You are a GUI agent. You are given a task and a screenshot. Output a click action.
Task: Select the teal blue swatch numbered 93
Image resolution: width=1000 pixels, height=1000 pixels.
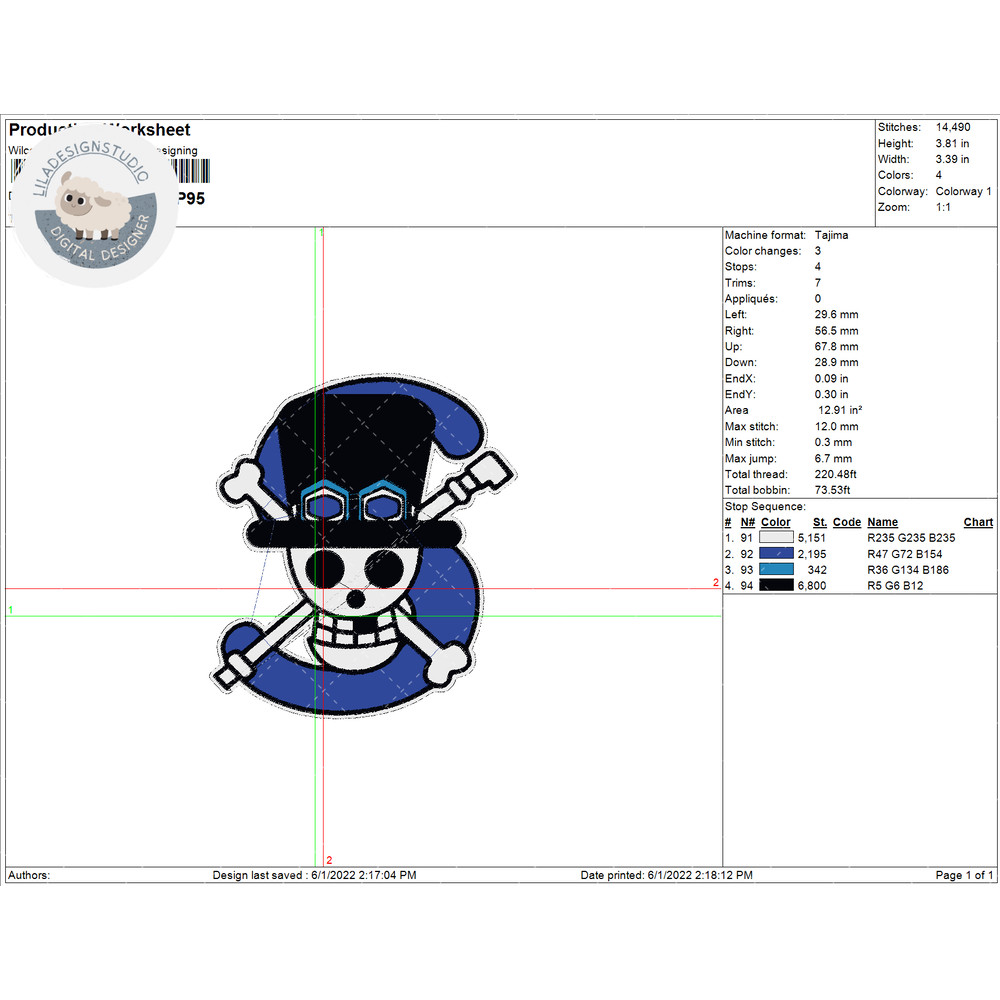click(x=776, y=570)
